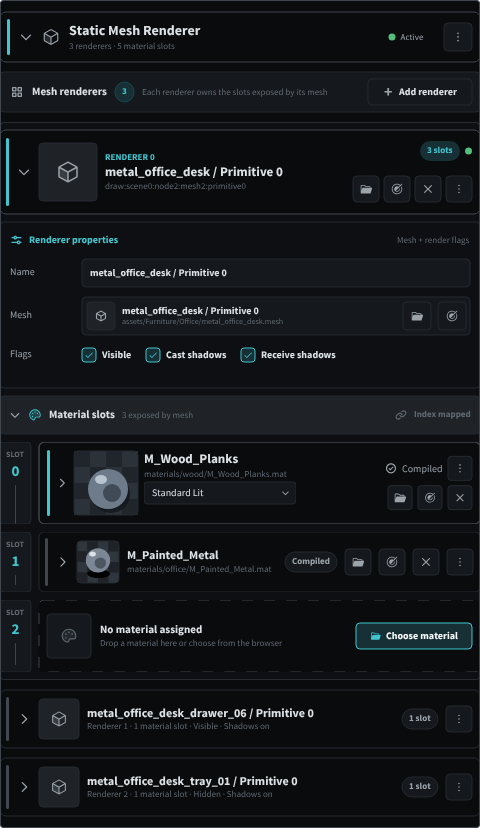
Task: Locate Renderer 0 asset with target icon
Action: pos(397,189)
